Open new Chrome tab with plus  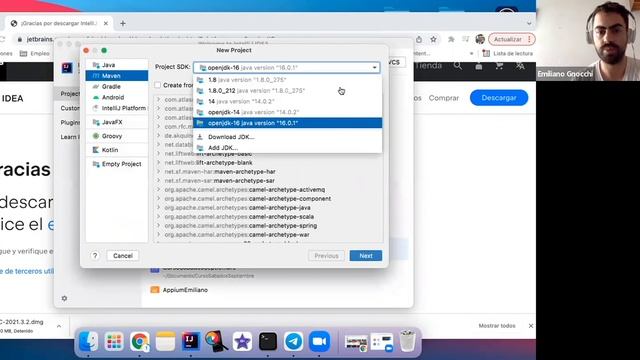[123, 23]
